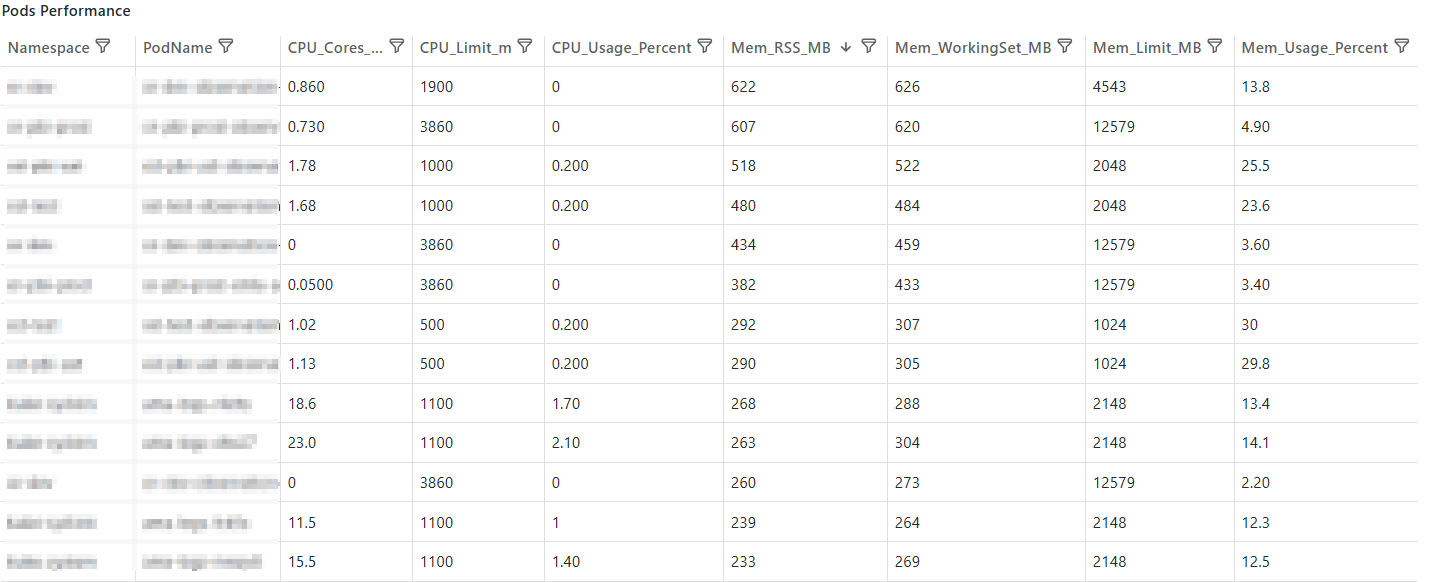
Task: Select the Mem_Usage_Percent cell 14.1
Action: [x=1255, y=443]
